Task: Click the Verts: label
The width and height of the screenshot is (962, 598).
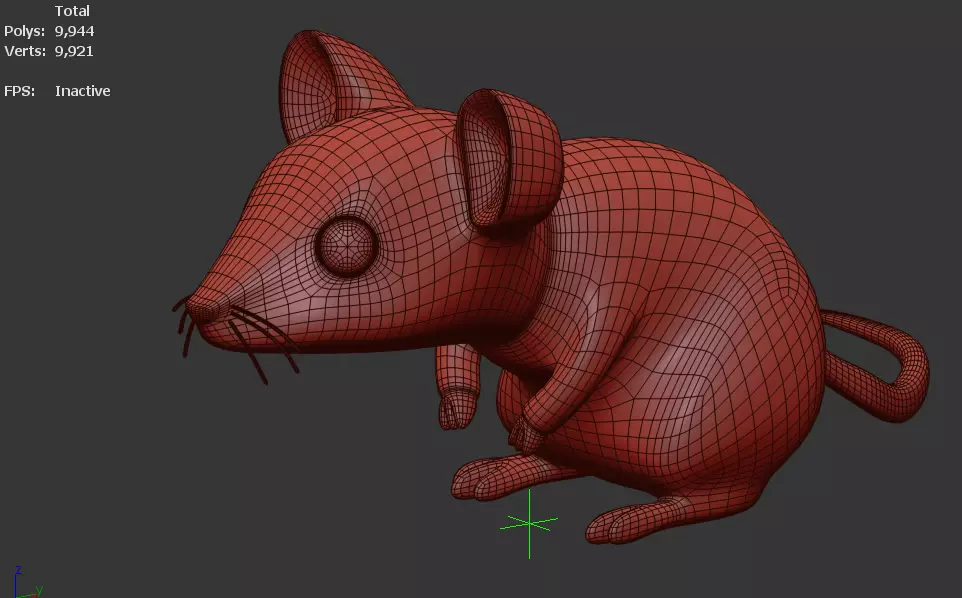Action: (x=25, y=51)
